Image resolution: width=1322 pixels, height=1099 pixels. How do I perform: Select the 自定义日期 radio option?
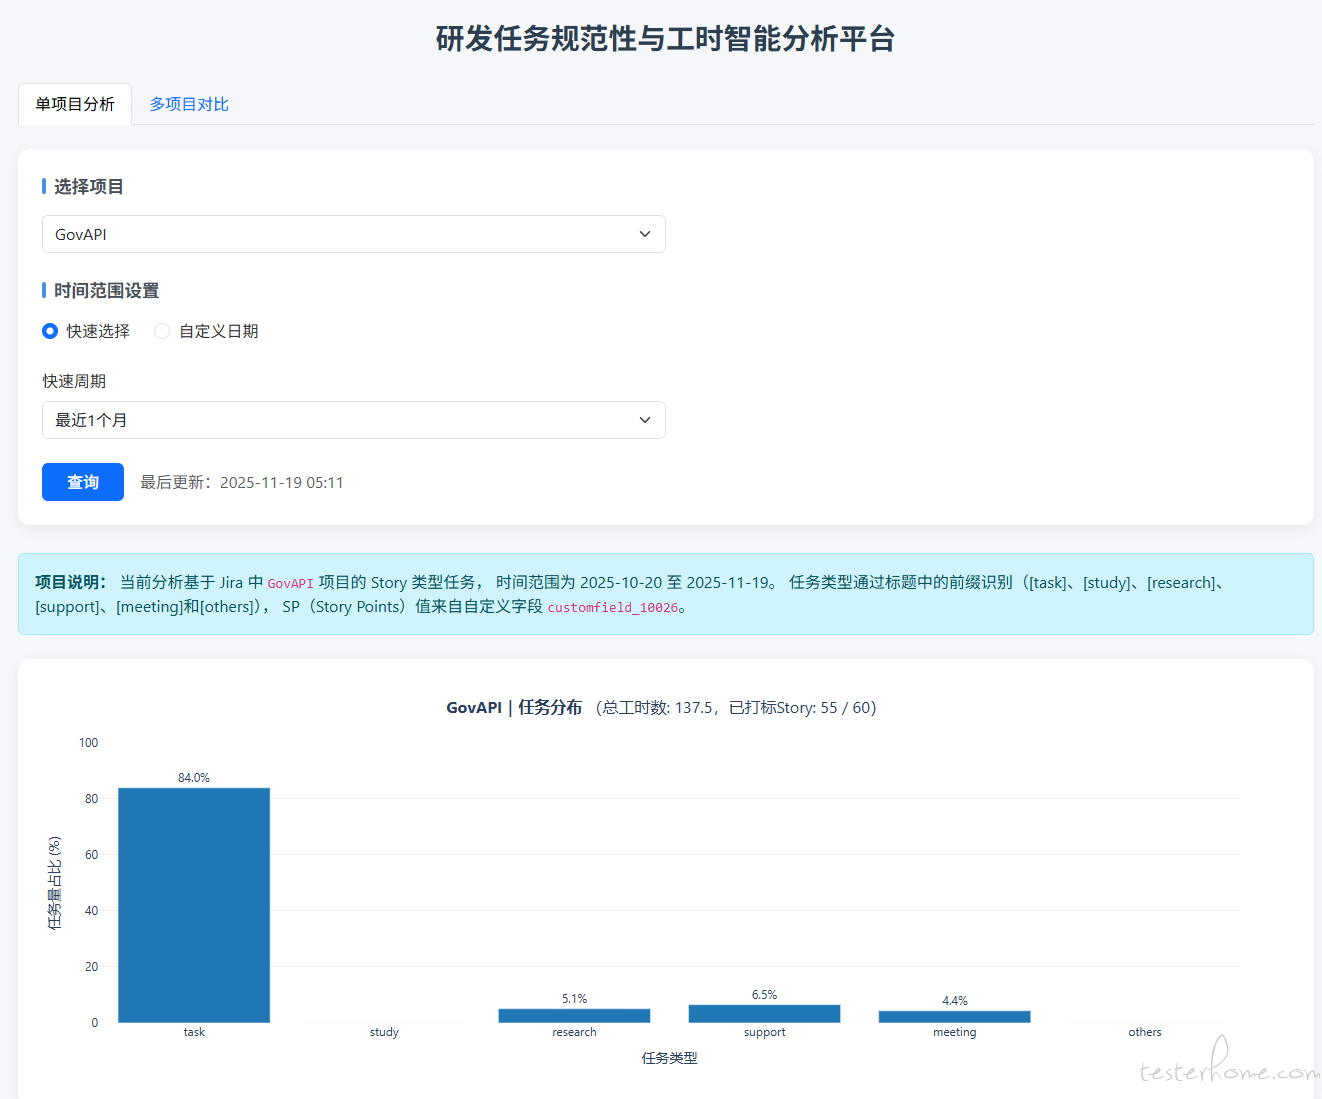tap(162, 331)
